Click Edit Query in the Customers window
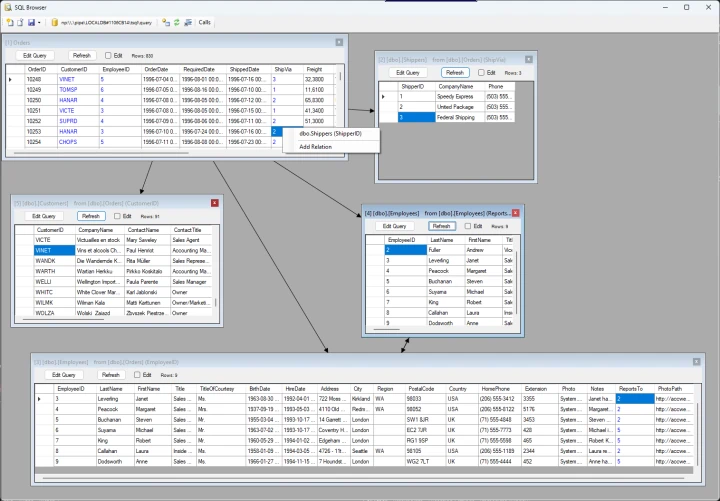 point(44,216)
